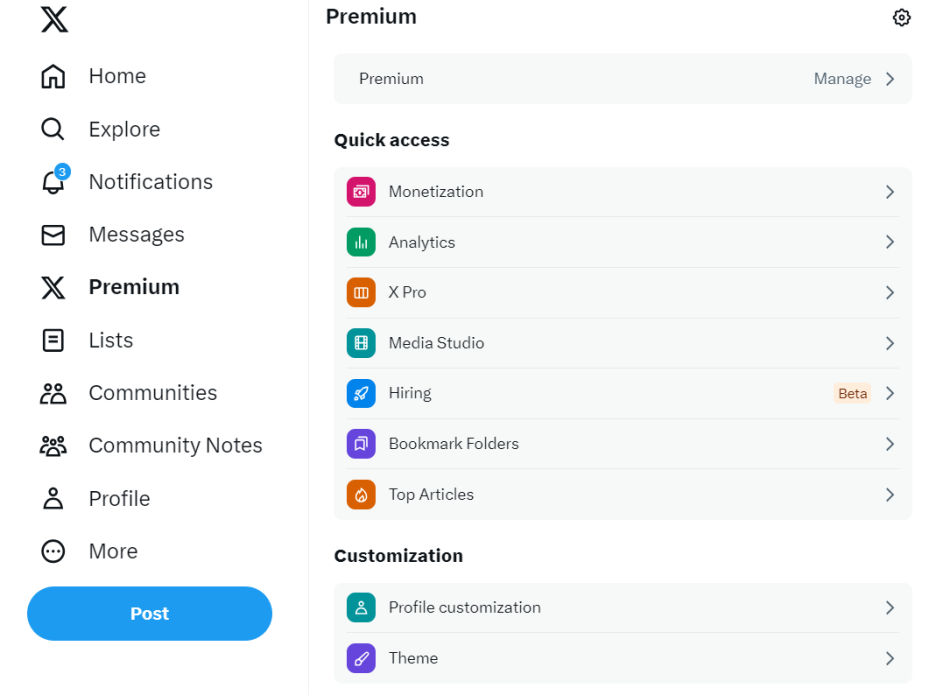Click the orange X Pro columns icon
936x695 pixels.
(361, 293)
